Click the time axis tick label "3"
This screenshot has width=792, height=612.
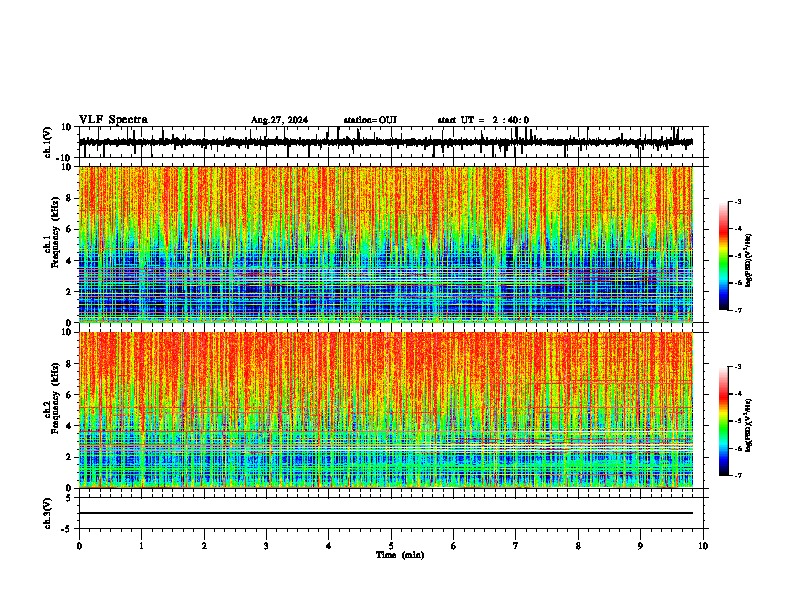point(266,546)
